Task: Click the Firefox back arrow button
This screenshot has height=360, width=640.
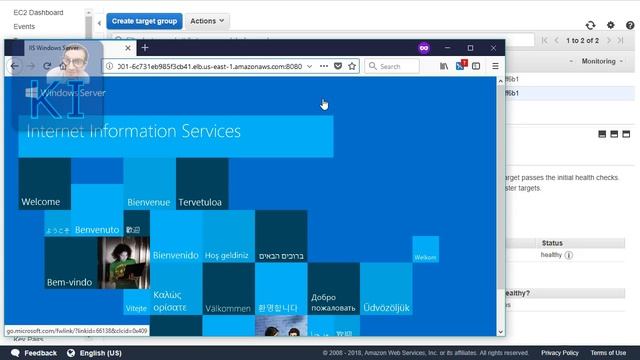Action: click(15, 66)
